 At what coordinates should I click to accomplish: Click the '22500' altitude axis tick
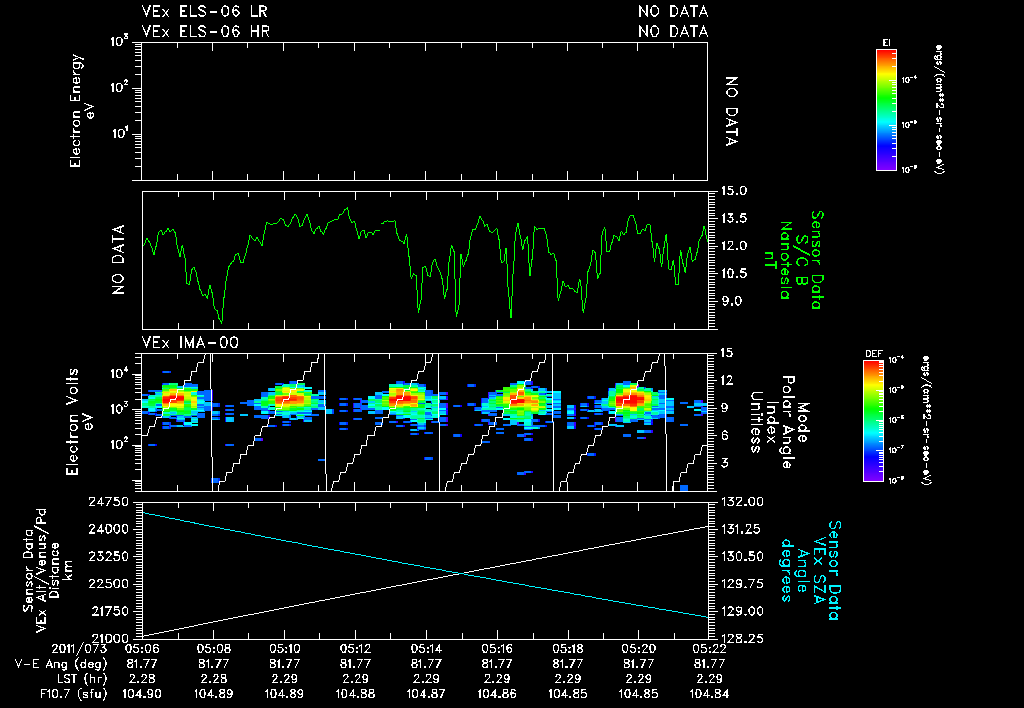pos(108,584)
